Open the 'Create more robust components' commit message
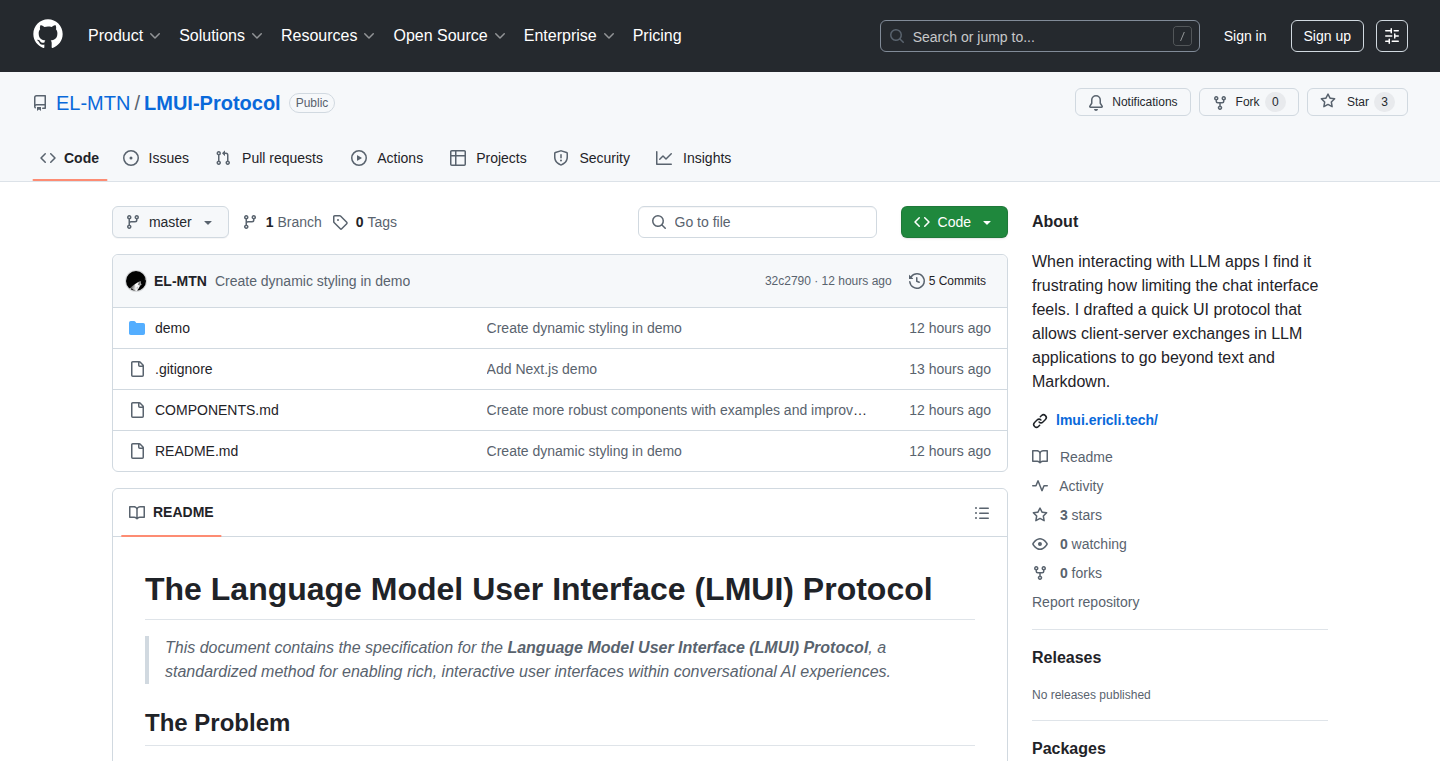The image size is (1440, 761). click(677, 410)
